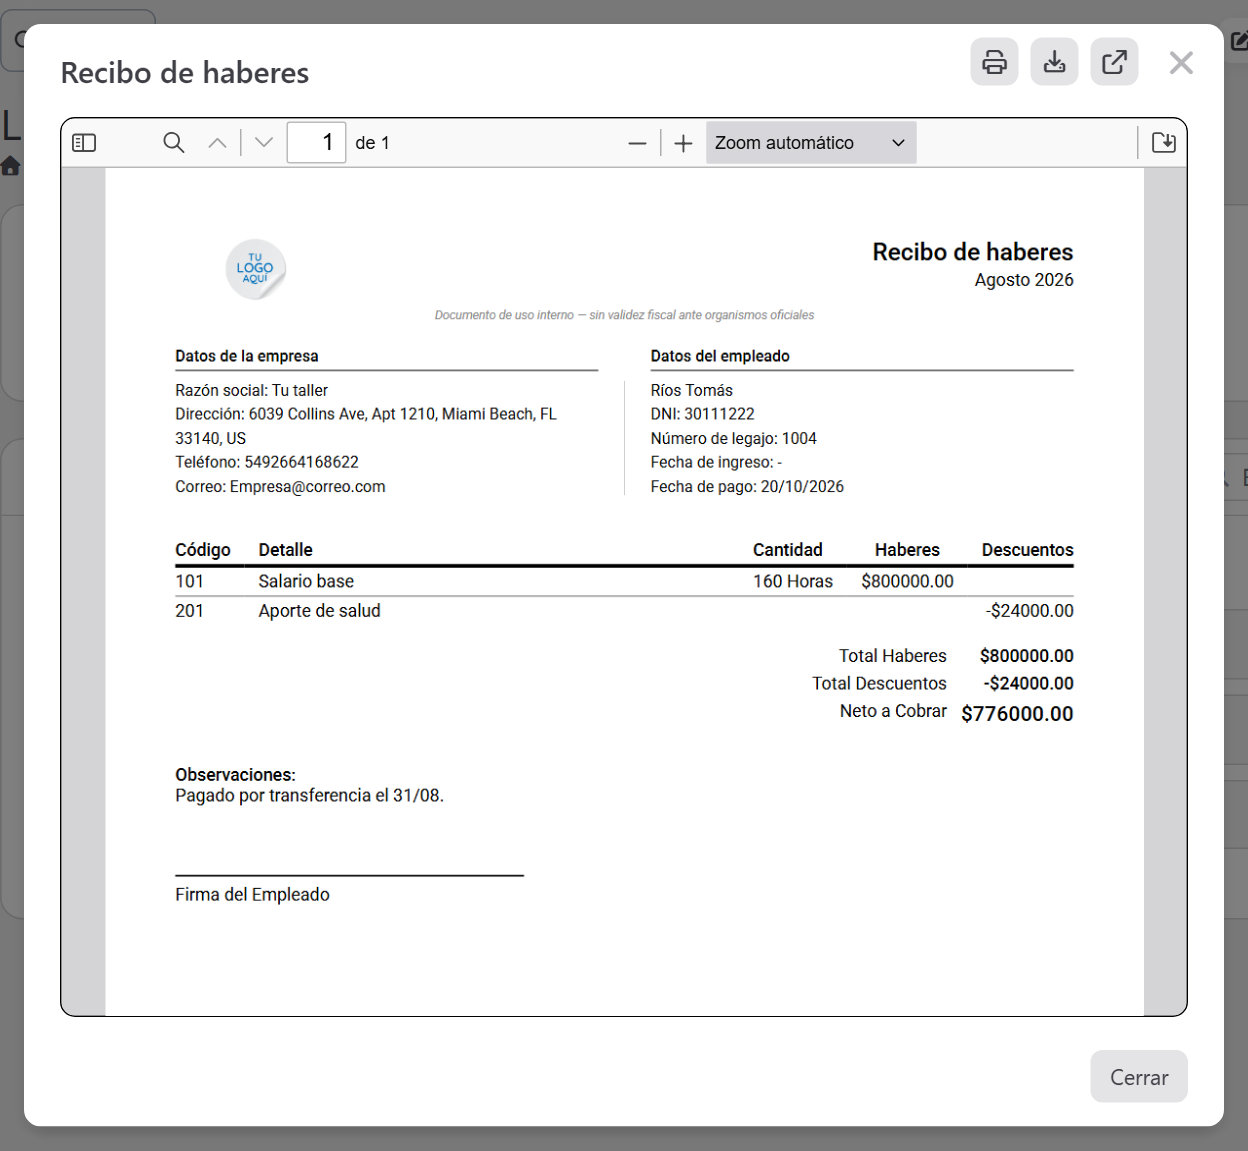The width and height of the screenshot is (1248, 1151).
Task: Click the save PDF icon in viewer toolbar
Action: (1164, 143)
